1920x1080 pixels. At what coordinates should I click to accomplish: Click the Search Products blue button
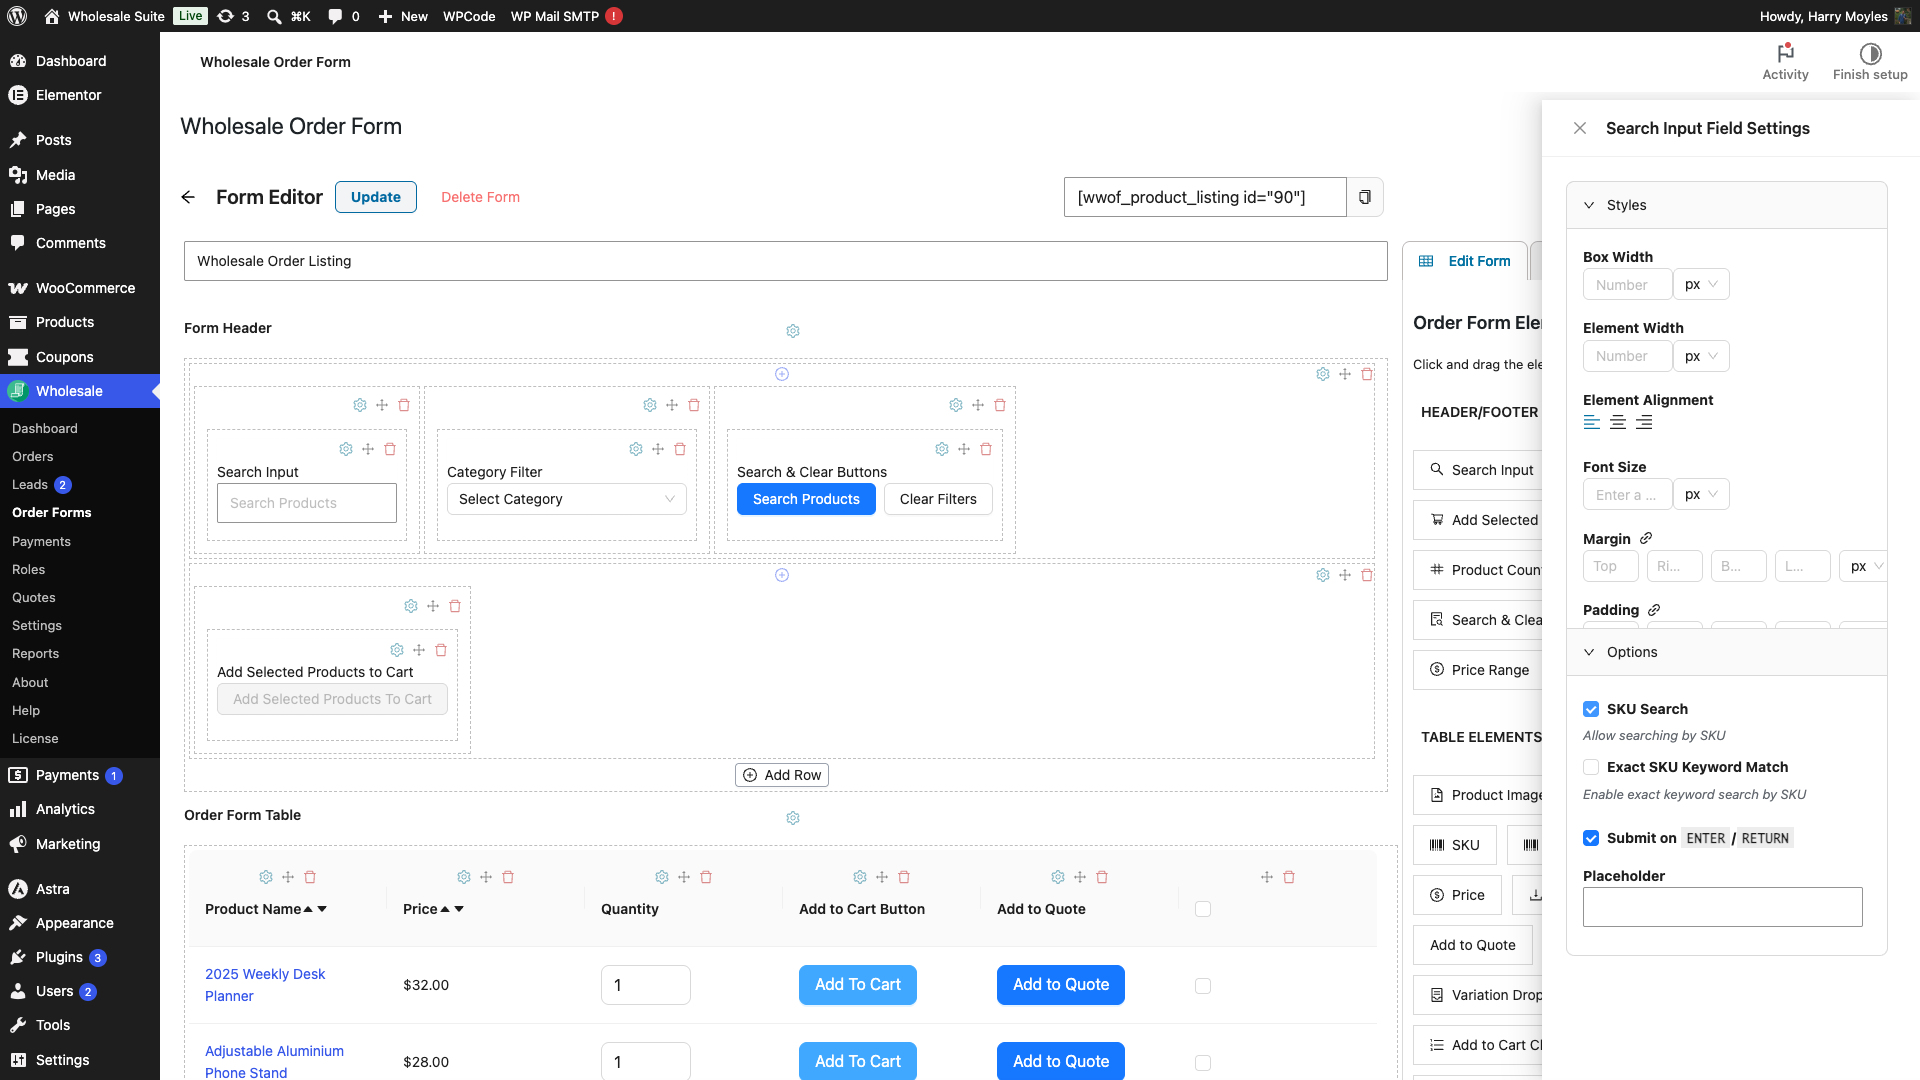806,499
